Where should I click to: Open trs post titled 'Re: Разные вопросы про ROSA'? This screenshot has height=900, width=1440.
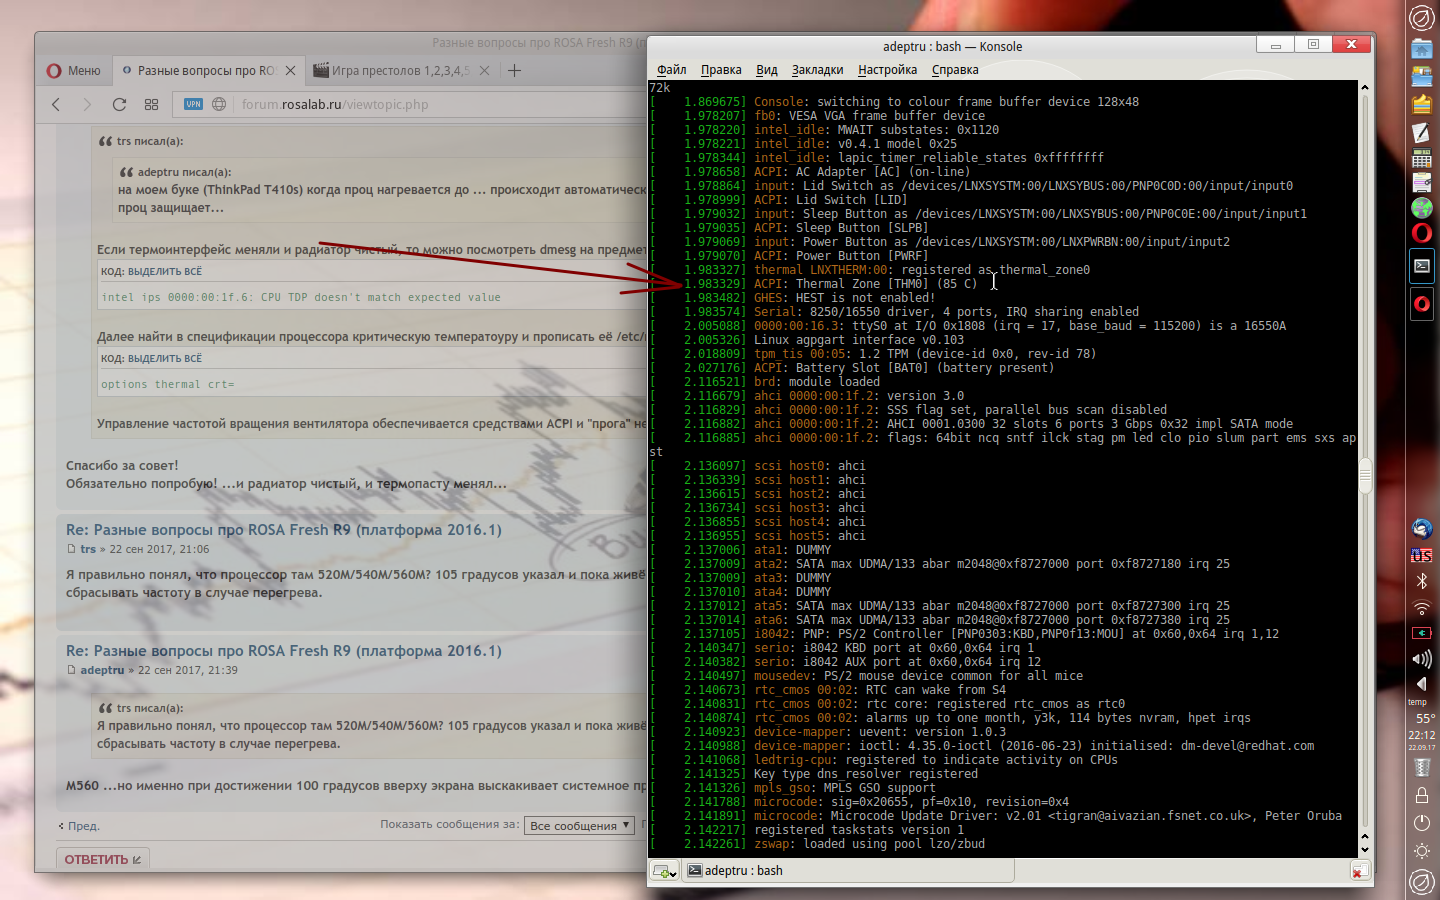pyautogui.click(x=284, y=530)
